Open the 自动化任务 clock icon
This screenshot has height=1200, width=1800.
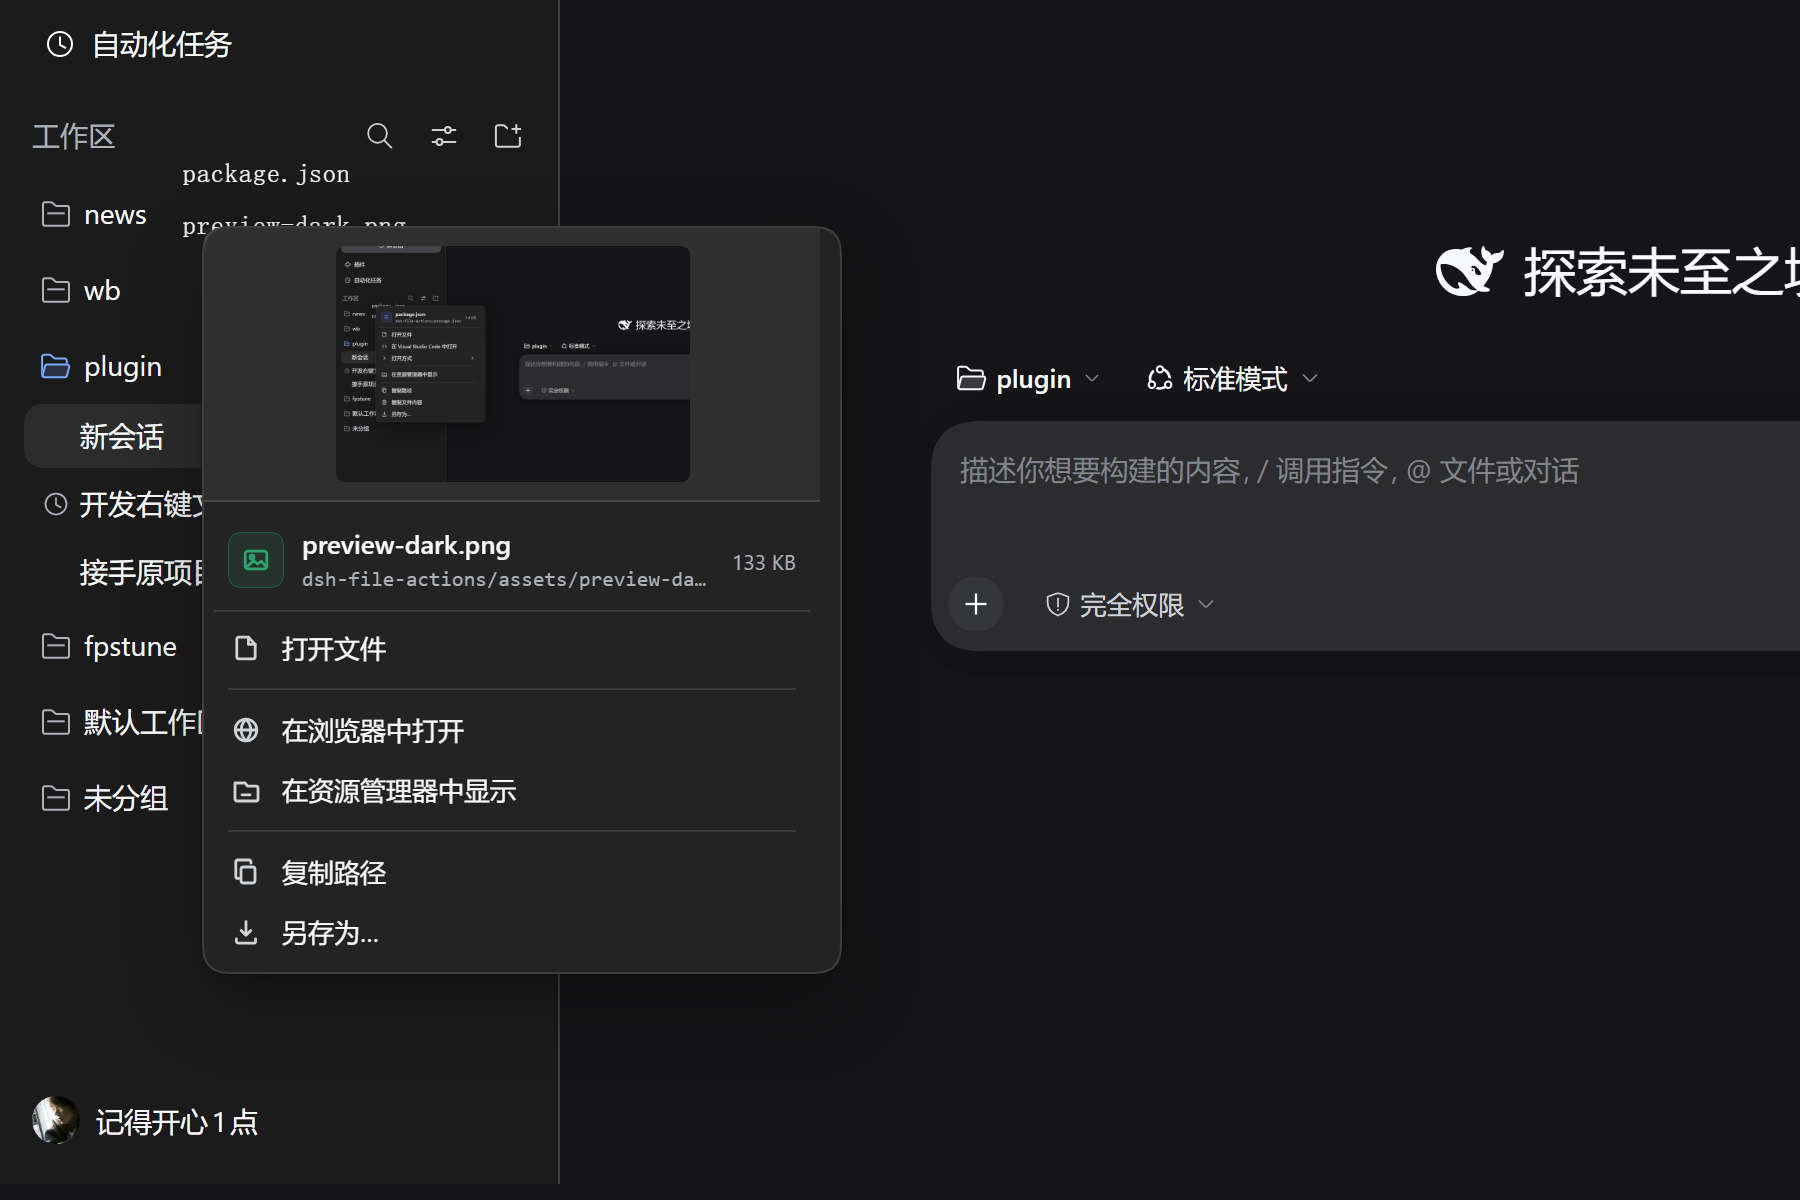[x=60, y=44]
